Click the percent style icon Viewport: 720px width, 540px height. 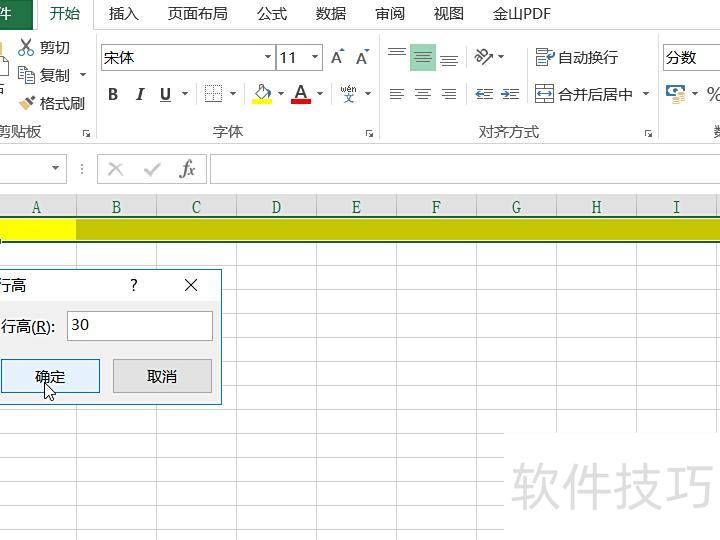tap(713, 94)
